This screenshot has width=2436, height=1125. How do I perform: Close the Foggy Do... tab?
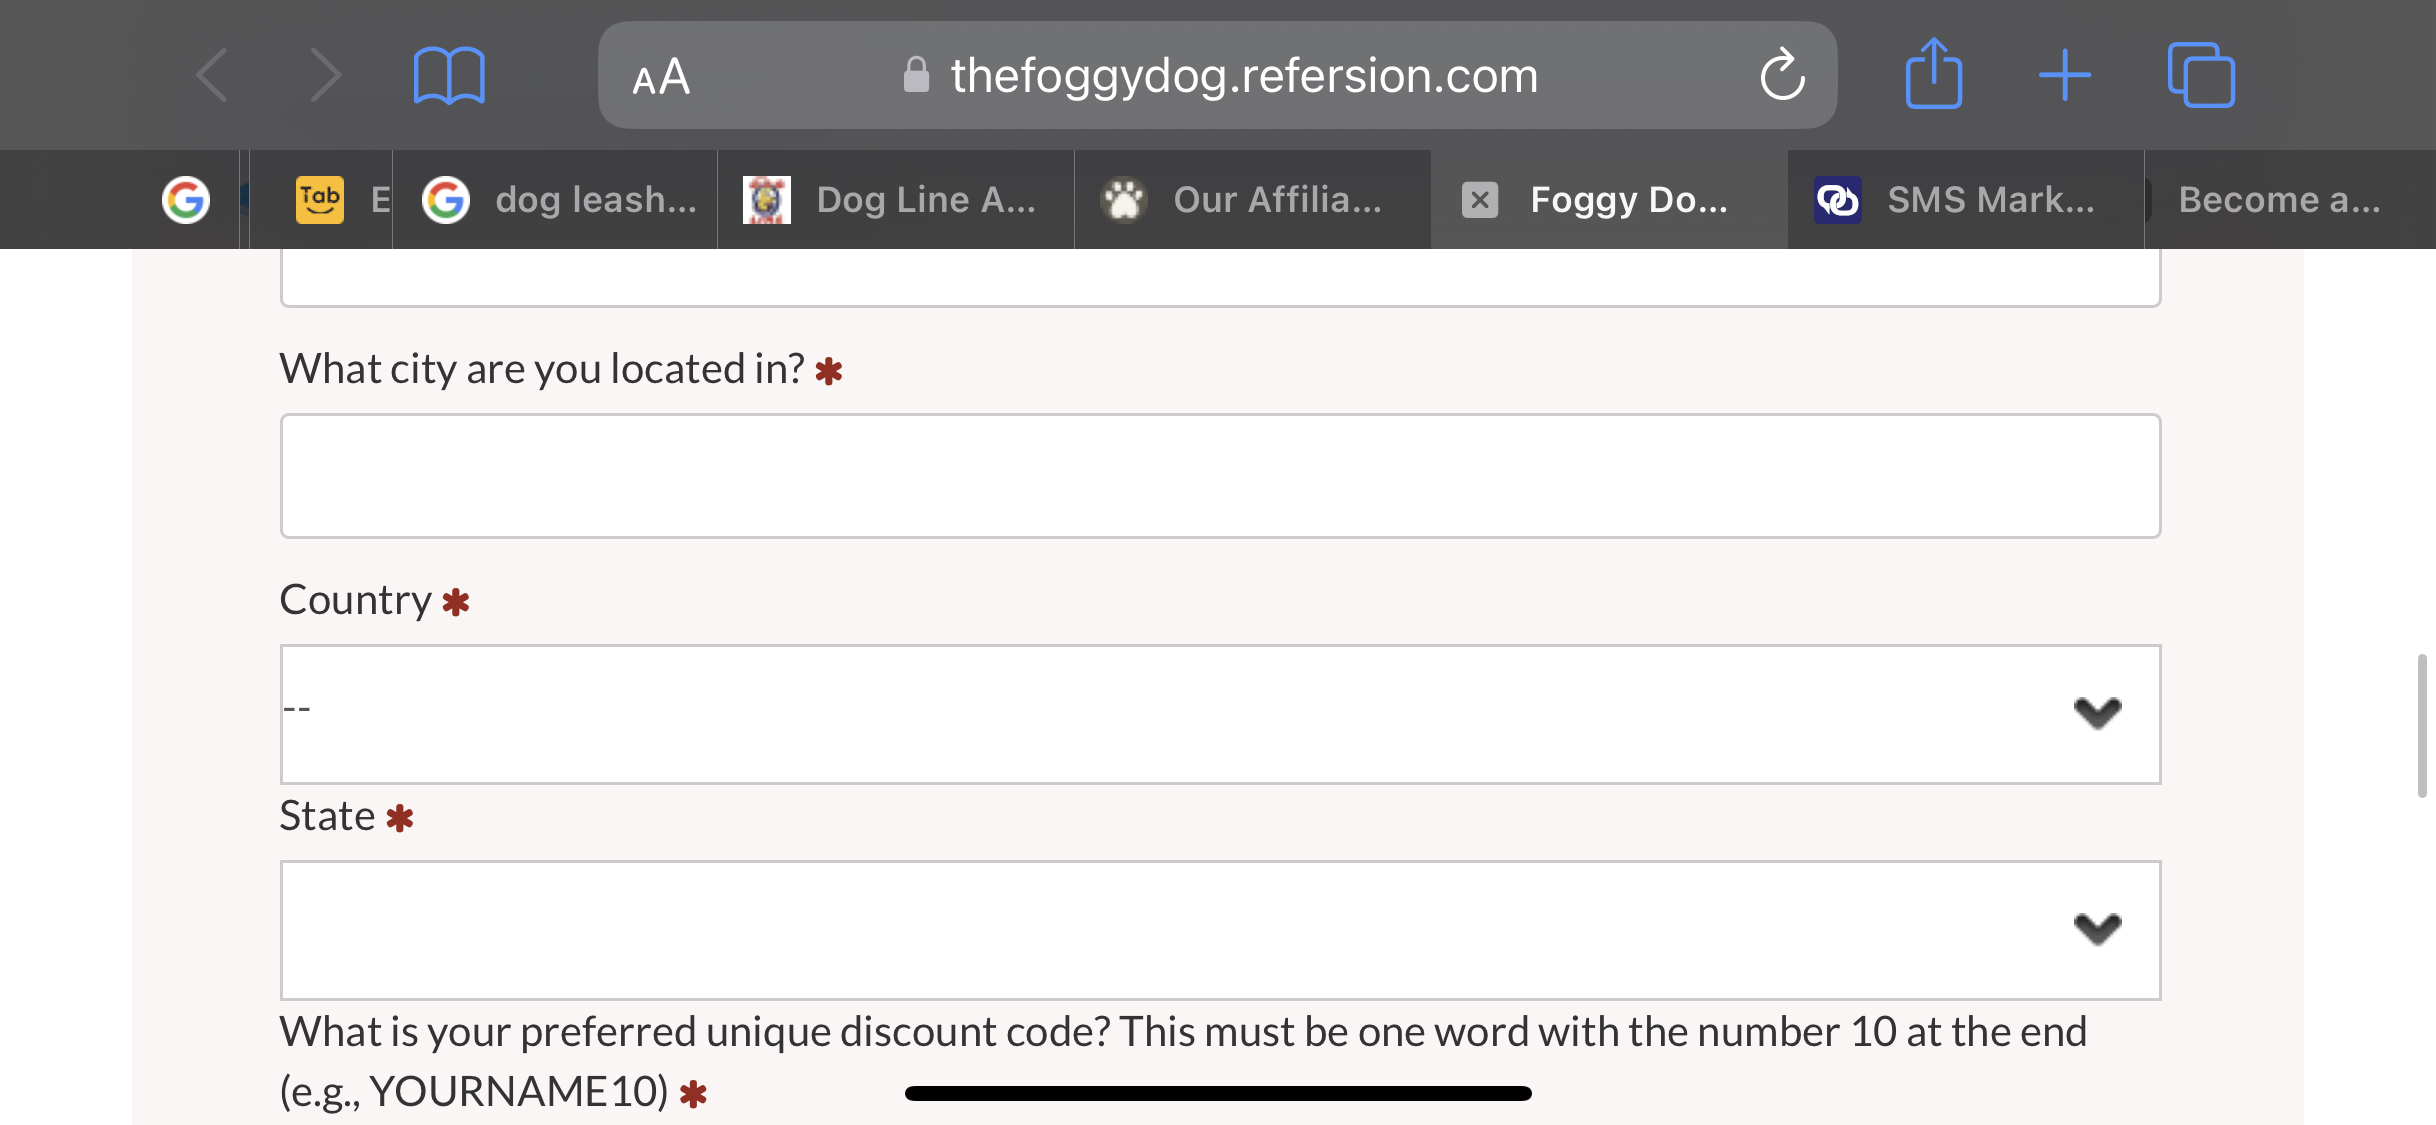pyautogui.click(x=1480, y=200)
